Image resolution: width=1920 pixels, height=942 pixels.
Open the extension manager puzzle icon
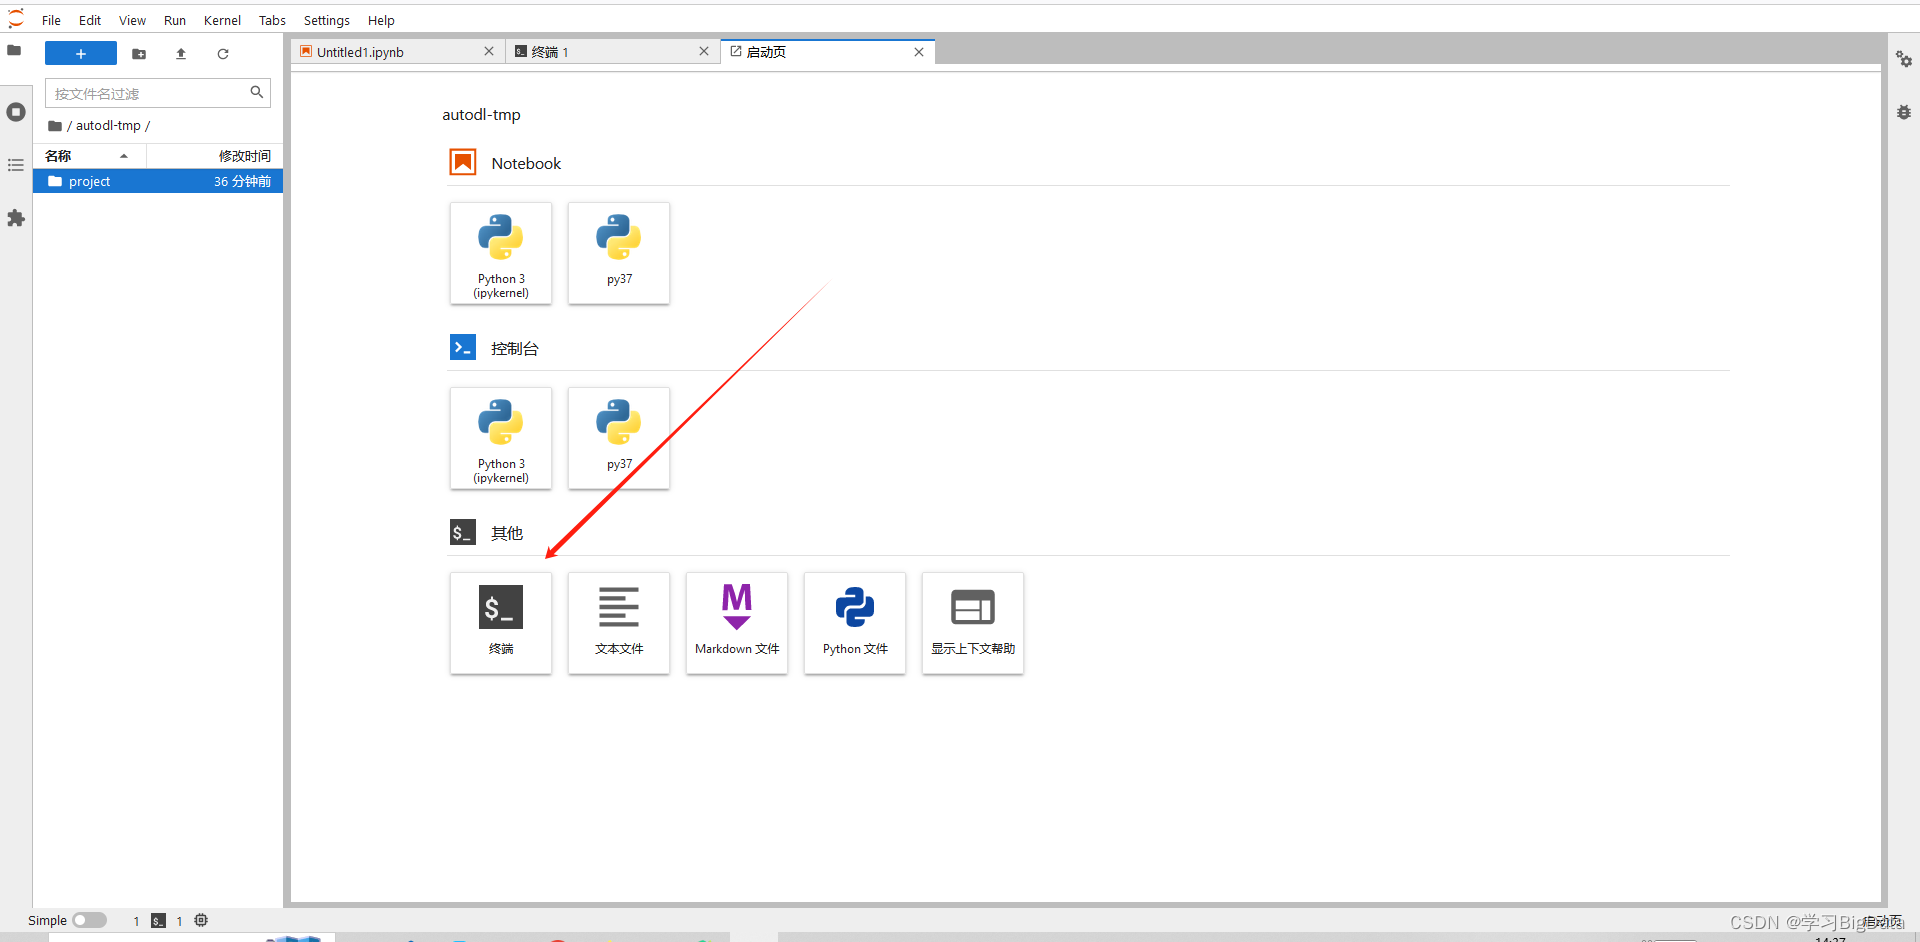coord(15,218)
